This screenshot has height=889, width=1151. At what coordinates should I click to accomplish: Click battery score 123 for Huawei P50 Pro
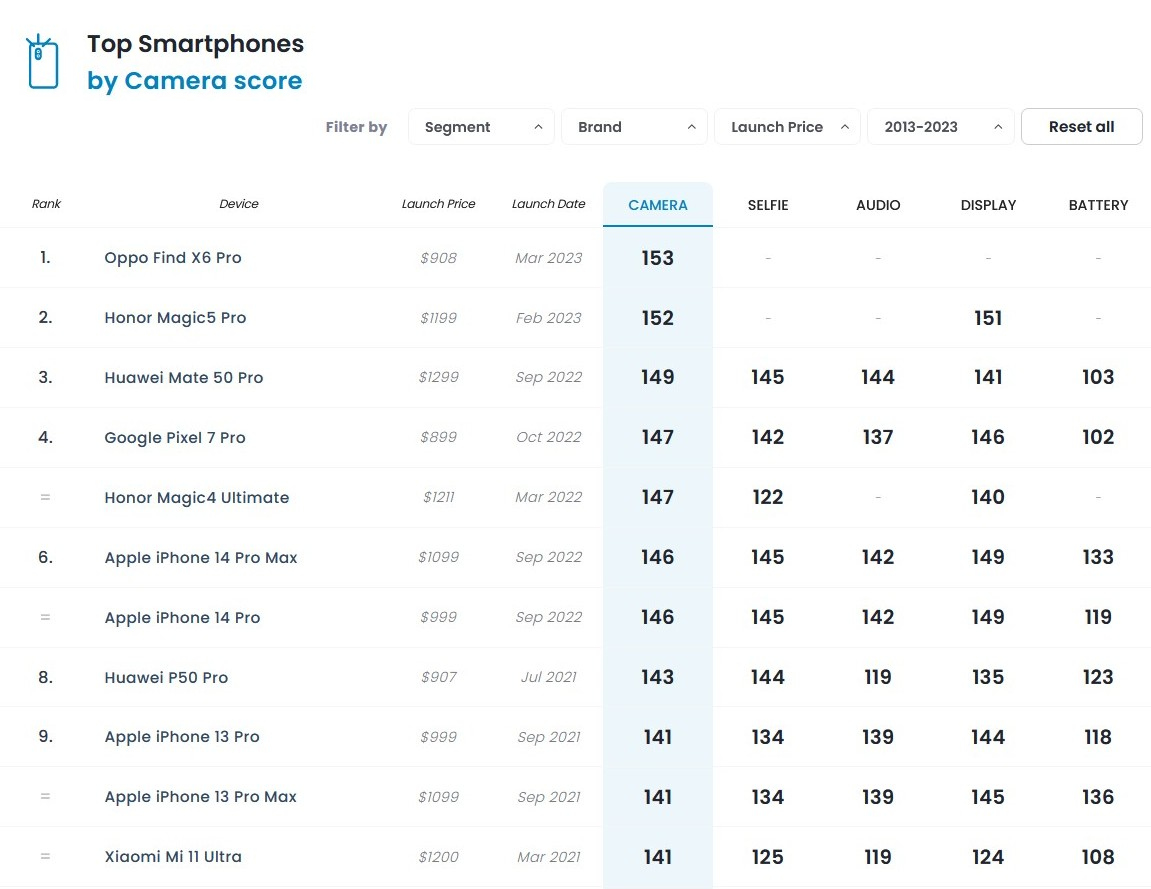pos(1098,678)
